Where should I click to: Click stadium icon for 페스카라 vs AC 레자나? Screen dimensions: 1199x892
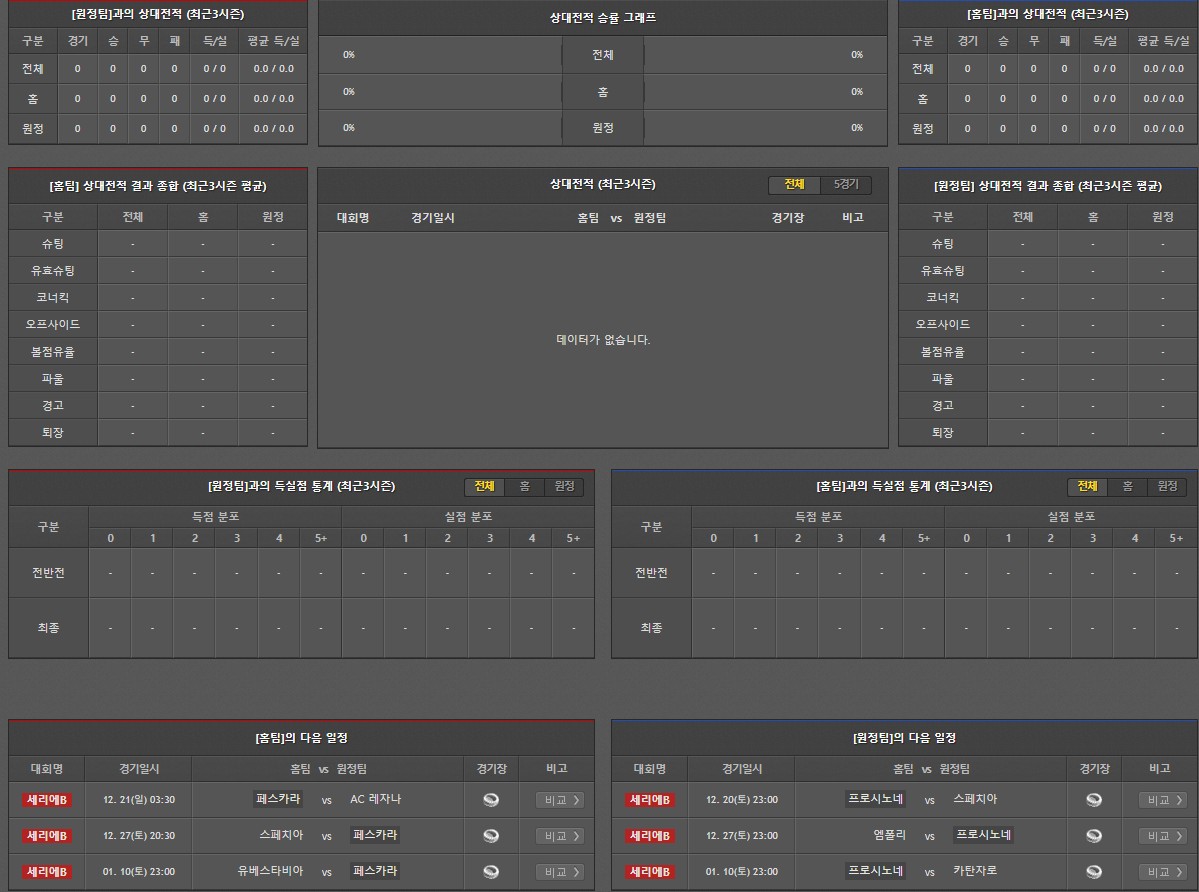coord(490,800)
